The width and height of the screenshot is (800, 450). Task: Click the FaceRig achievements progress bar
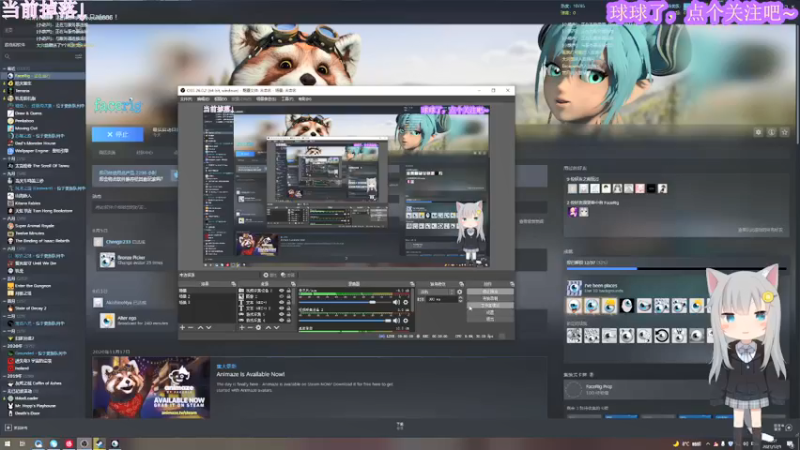click(676, 268)
